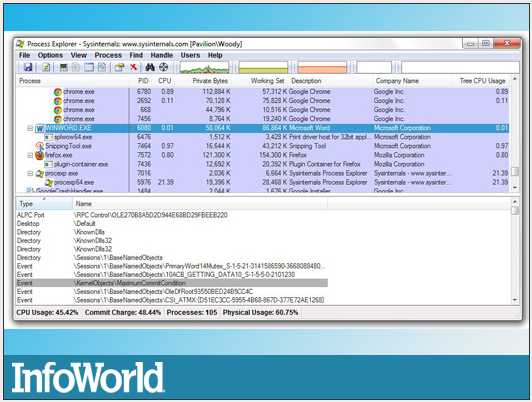Click the SnippingTool.exe scissors icon
Viewport: 532px width, 402px height.
(40, 146)
